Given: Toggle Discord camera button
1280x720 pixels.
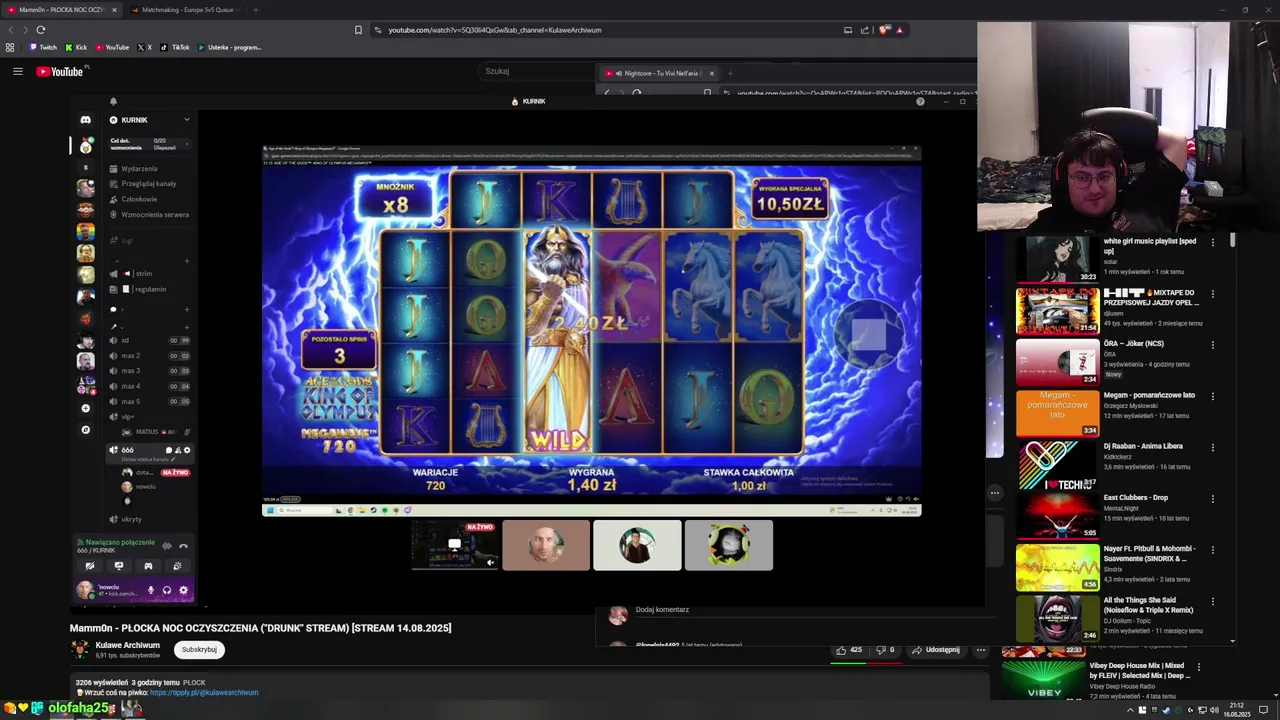Looking at the screenshot, I should coord(89,566).
